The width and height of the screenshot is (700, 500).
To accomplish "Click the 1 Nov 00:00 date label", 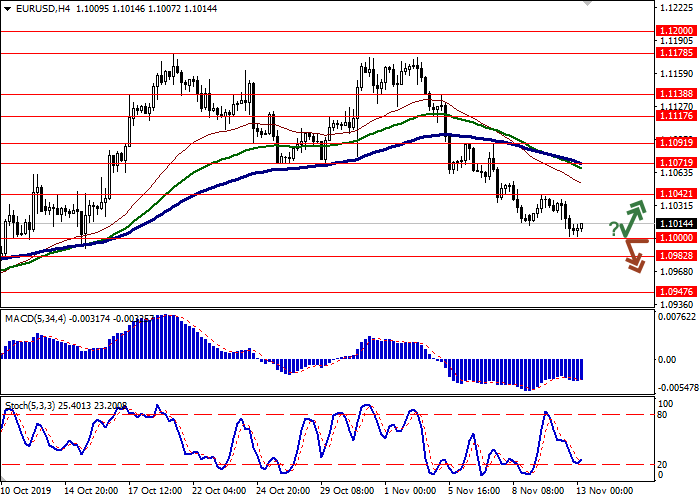I will (411, 492).
